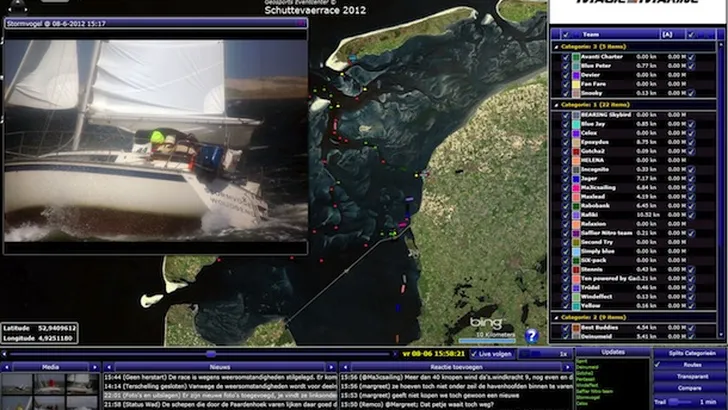The width and height of the screenshot is (728, 410).
Task: Select the Updates panel header
Action: point(613,353)
